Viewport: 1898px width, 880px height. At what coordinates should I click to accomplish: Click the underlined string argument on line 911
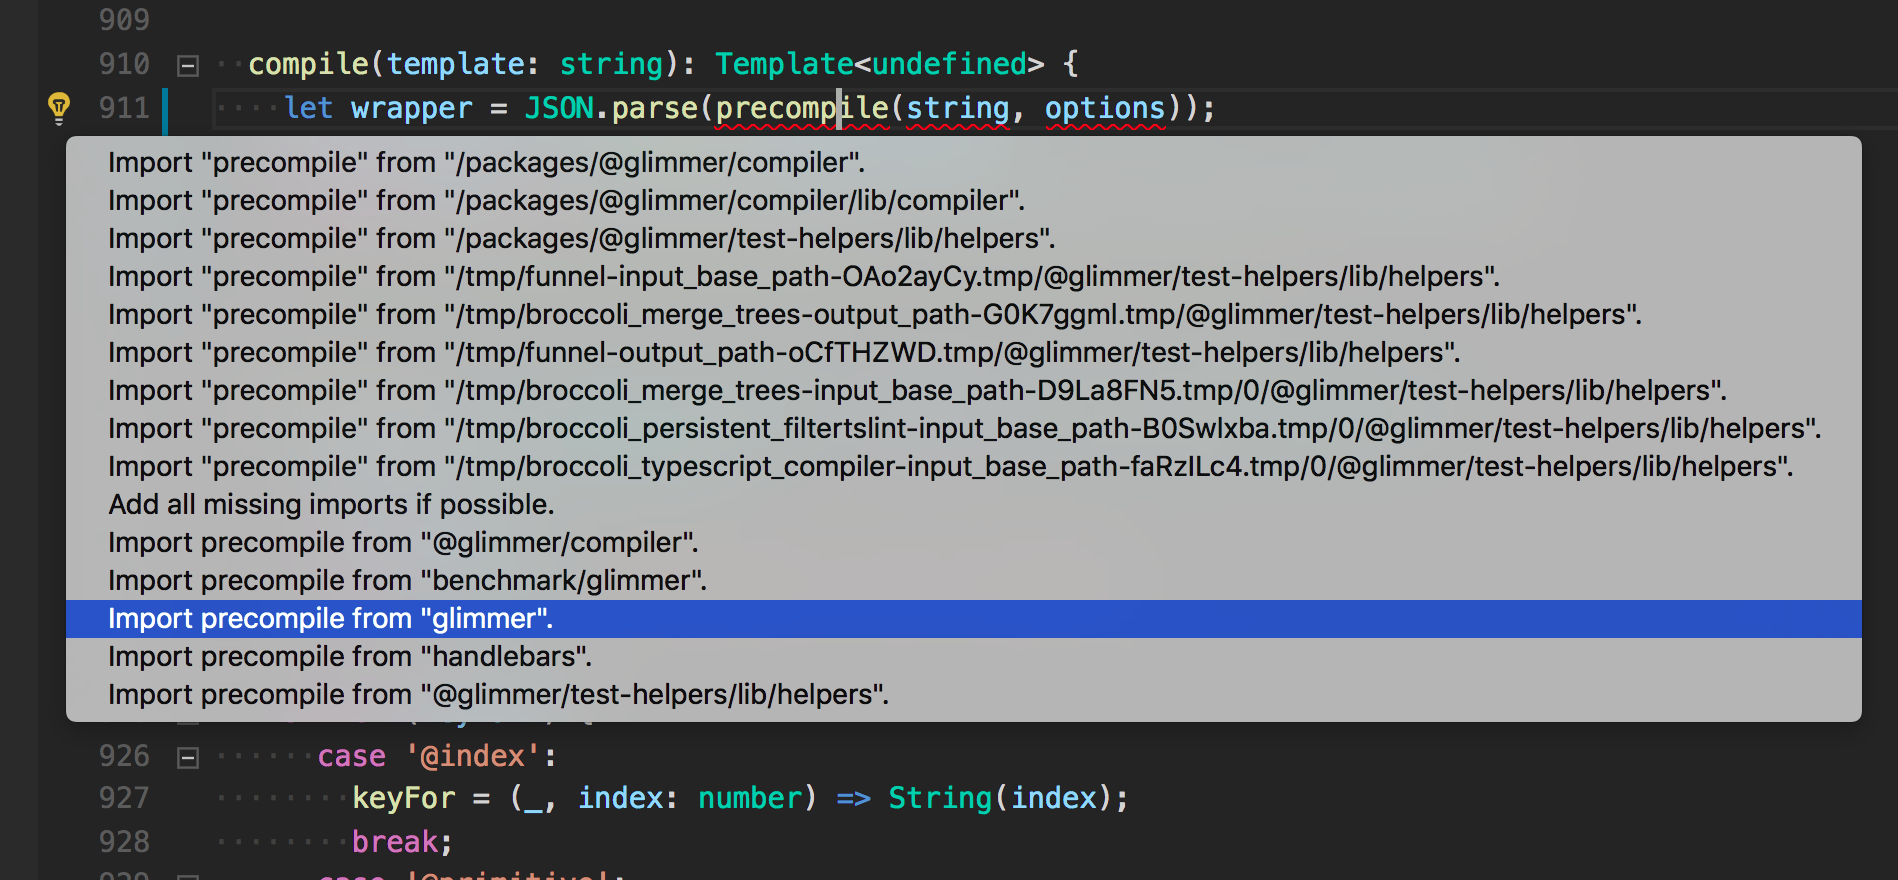click(958, 108)
